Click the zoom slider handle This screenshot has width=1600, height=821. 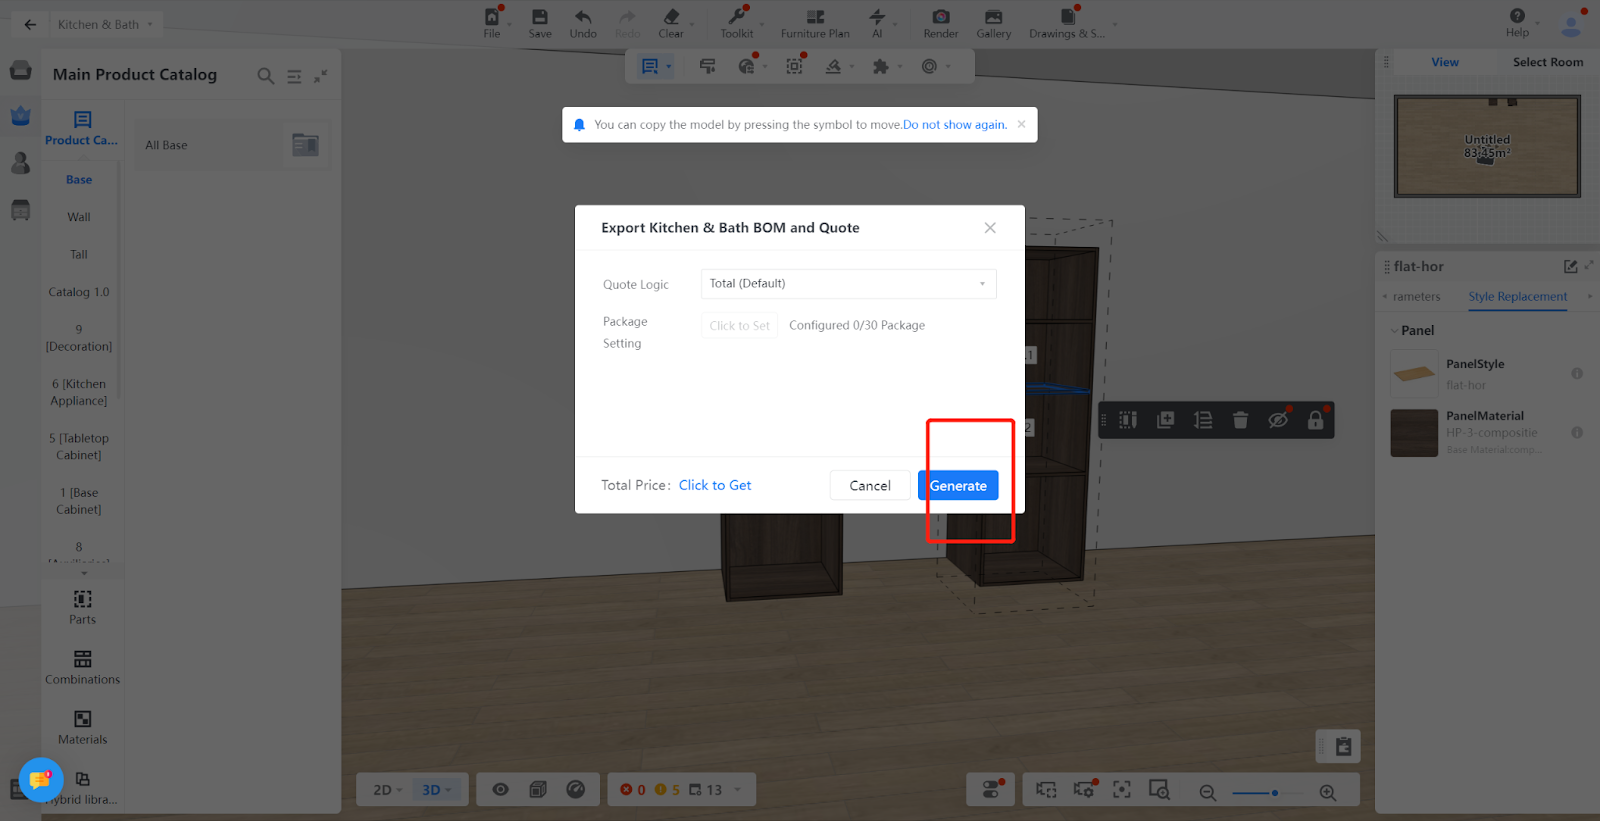1274,793
